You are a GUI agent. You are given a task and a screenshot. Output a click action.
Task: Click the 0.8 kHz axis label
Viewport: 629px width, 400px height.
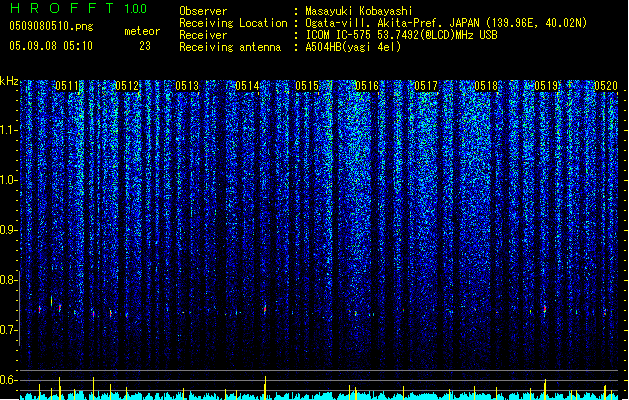tap(8, 280)
